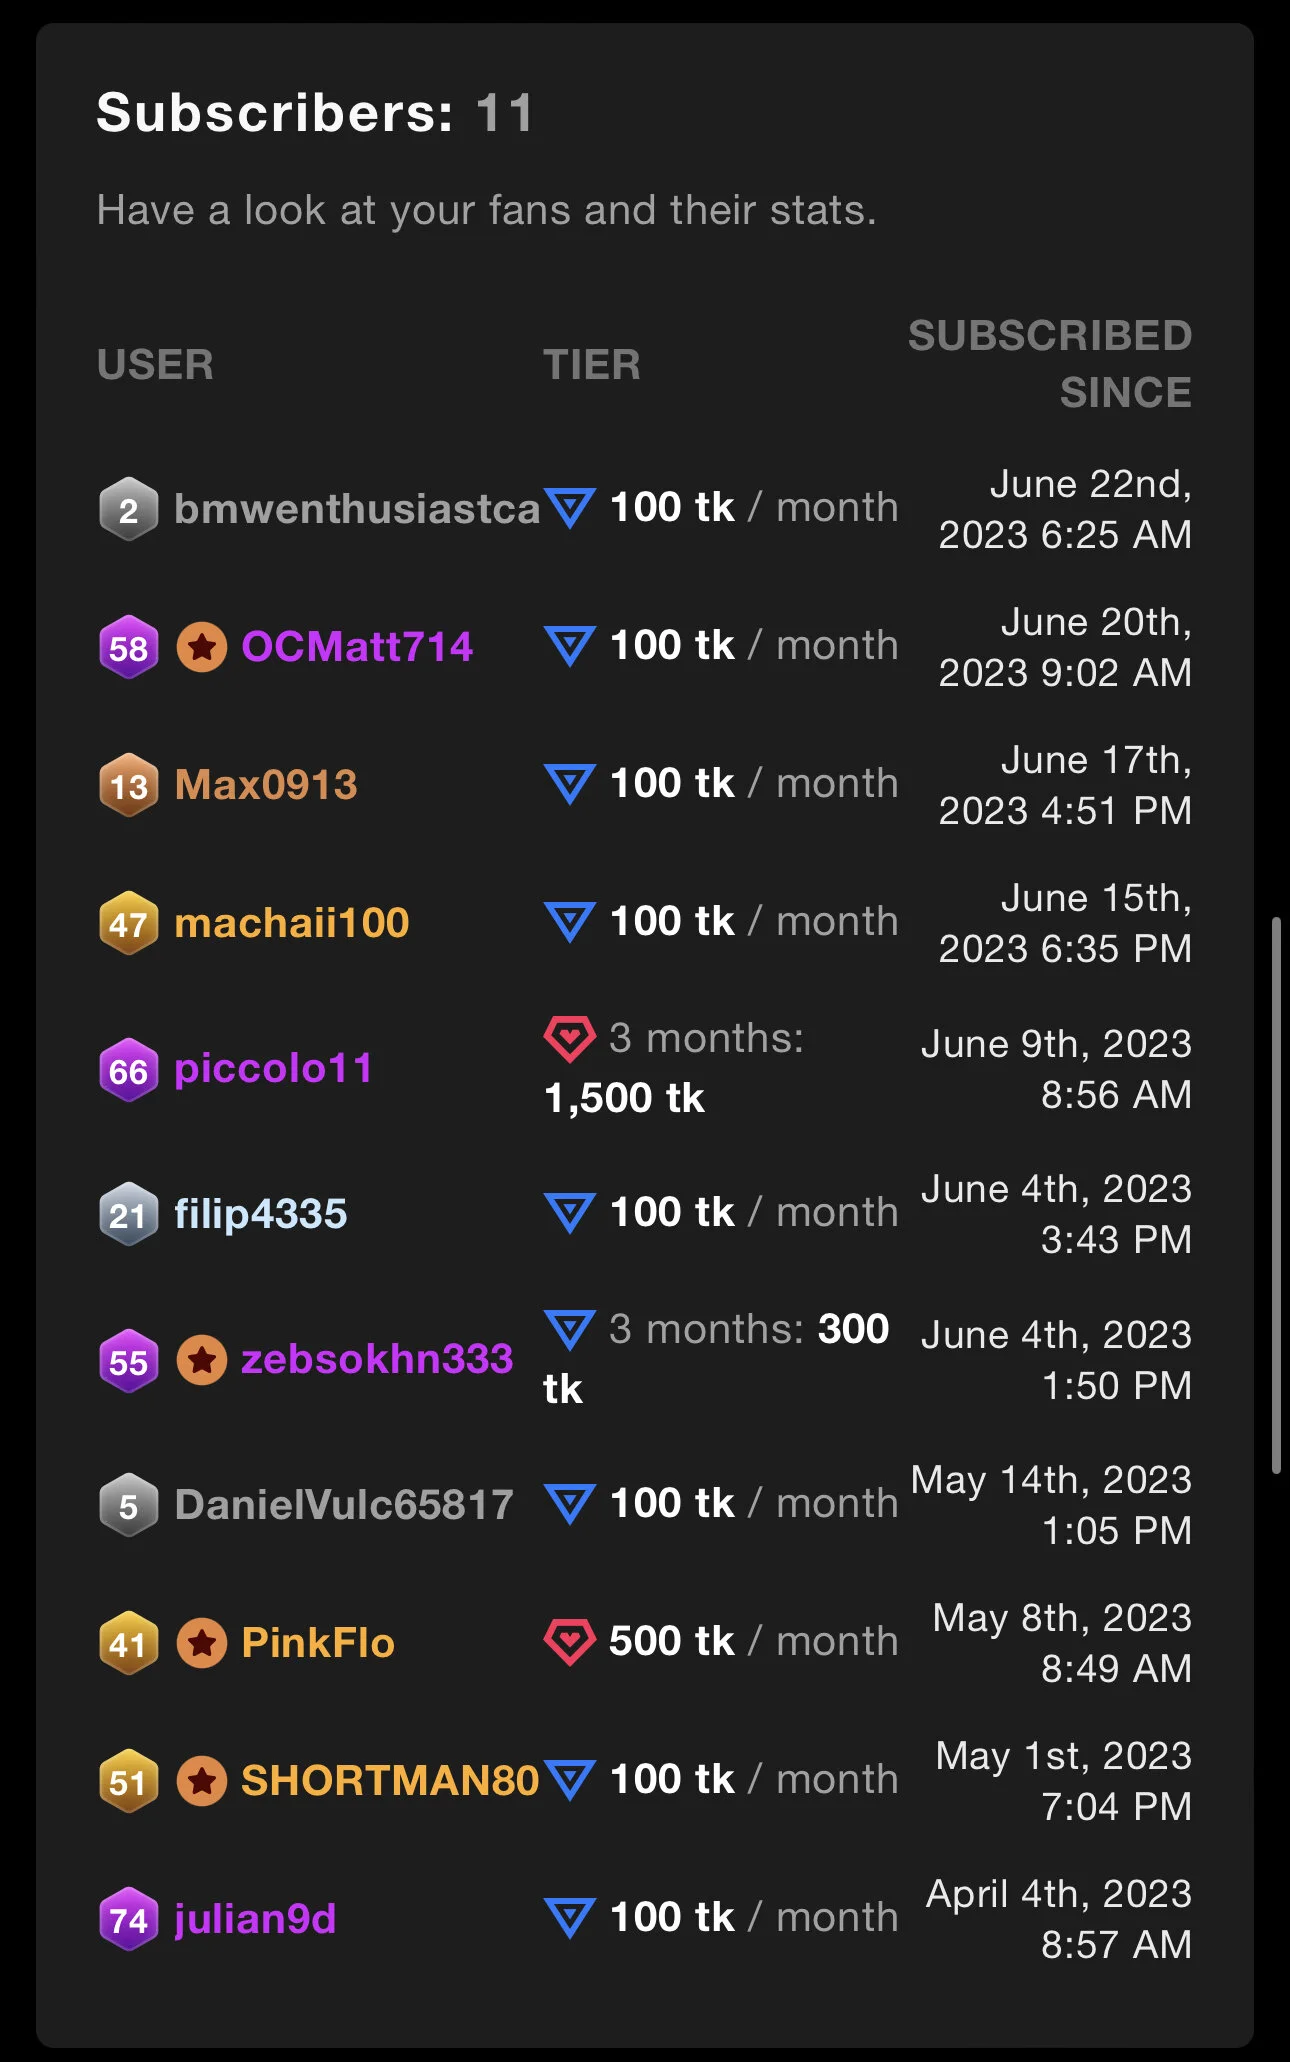The width and height of the screenshot is (1290, 2062).
Task: Click the julian9d username
Action: (x=255, y=1920)
